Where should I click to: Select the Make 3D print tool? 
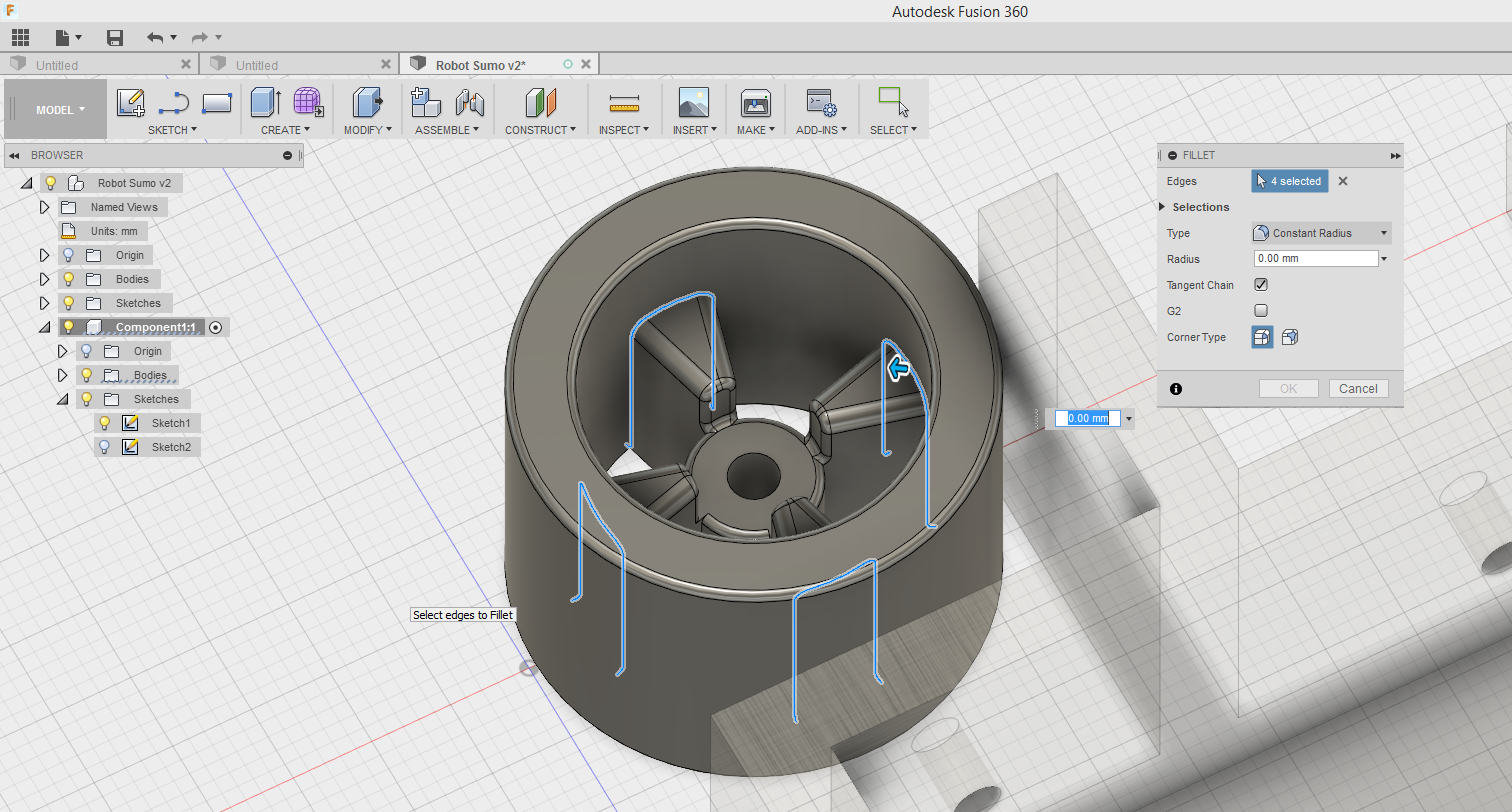coord(755,102)
